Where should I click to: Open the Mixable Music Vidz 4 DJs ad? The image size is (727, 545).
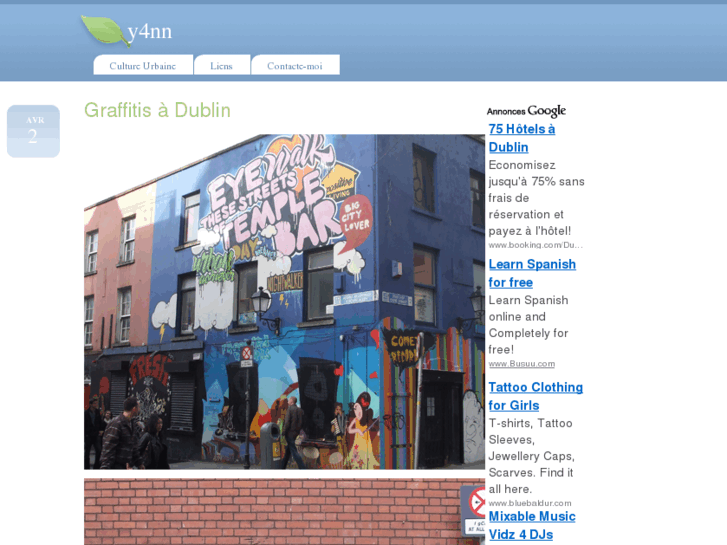click(532, 525)
